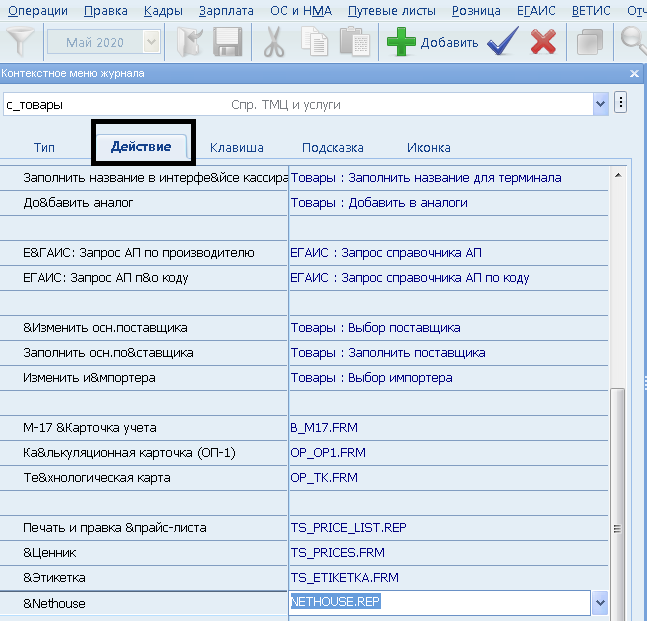Screen dimensions: 647x621
Task: Click the copy documents icon
Action: [315, 42]
